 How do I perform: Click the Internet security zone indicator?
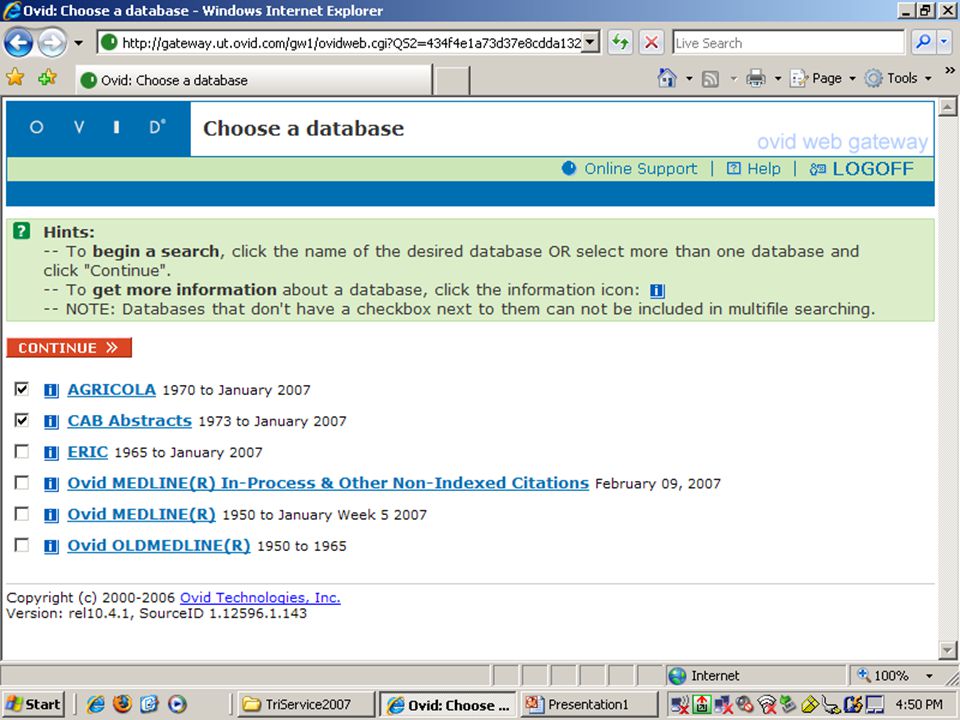point(756,675)
